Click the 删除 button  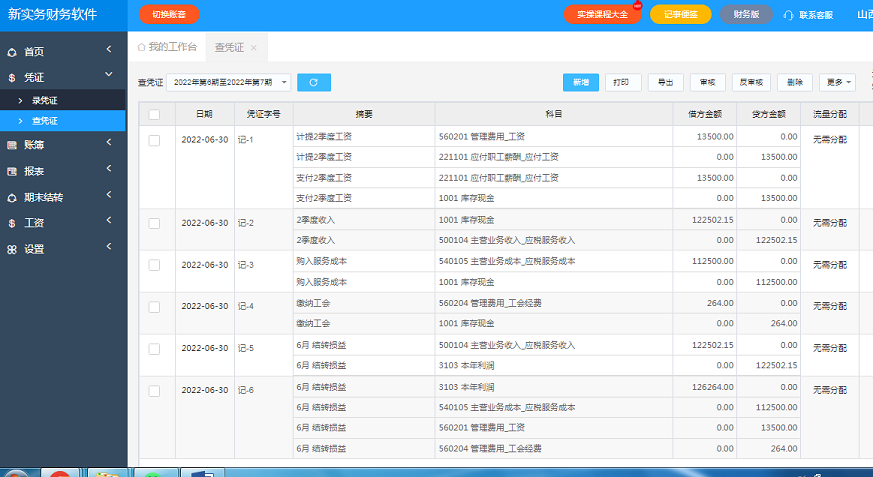pyautogui.click(x=795, y=82)
